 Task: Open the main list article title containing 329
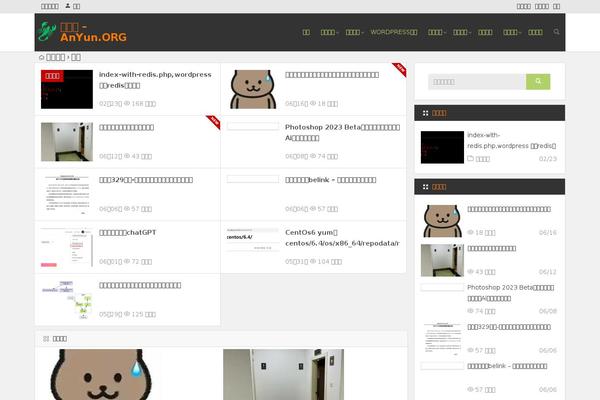146,180
